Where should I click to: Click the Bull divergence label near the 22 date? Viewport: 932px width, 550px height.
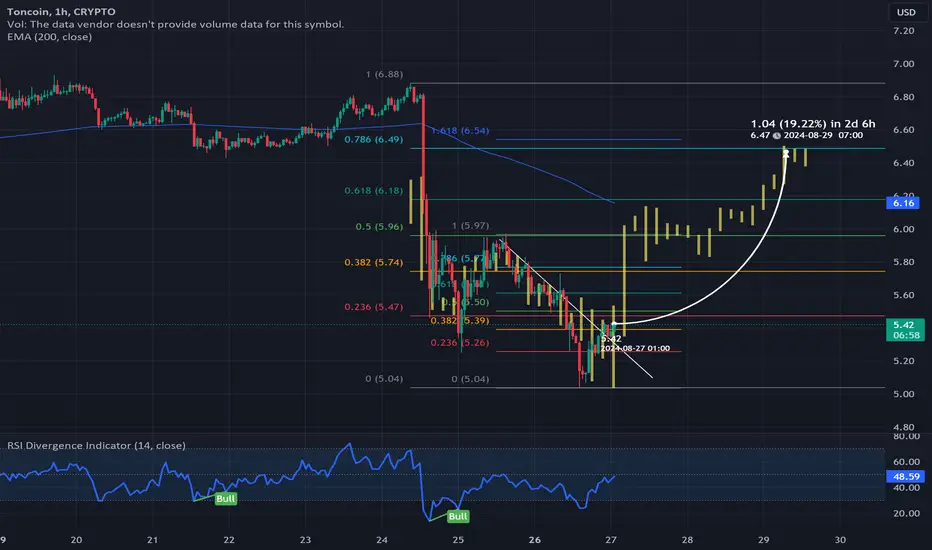(x=225, y=498)
